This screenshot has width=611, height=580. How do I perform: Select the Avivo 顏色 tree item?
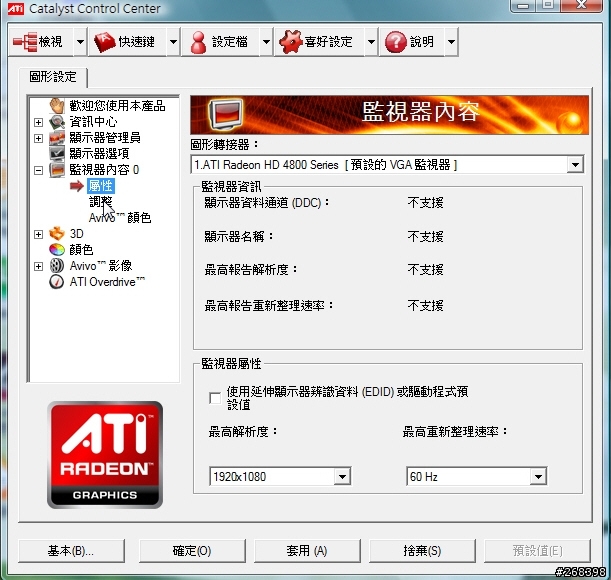click(x=120, y=218)
